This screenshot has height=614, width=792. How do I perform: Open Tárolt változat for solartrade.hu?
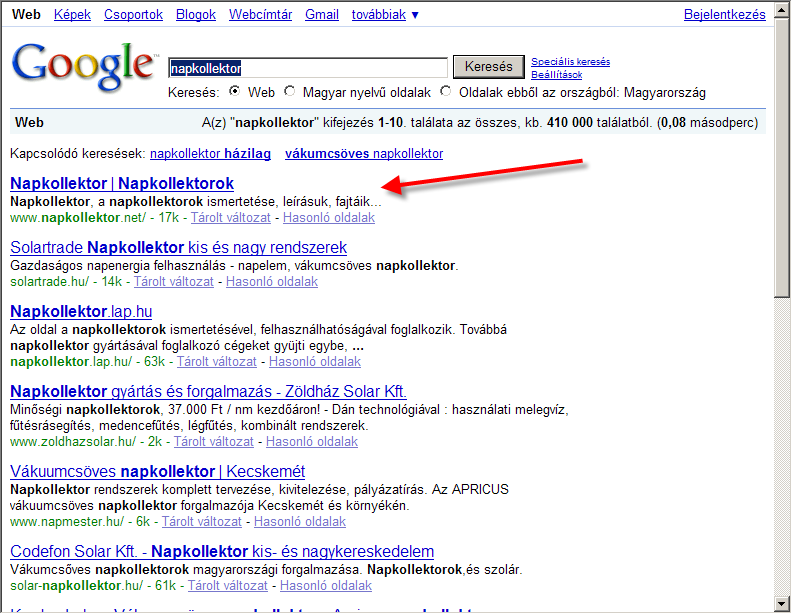click(x=173, y=282)
